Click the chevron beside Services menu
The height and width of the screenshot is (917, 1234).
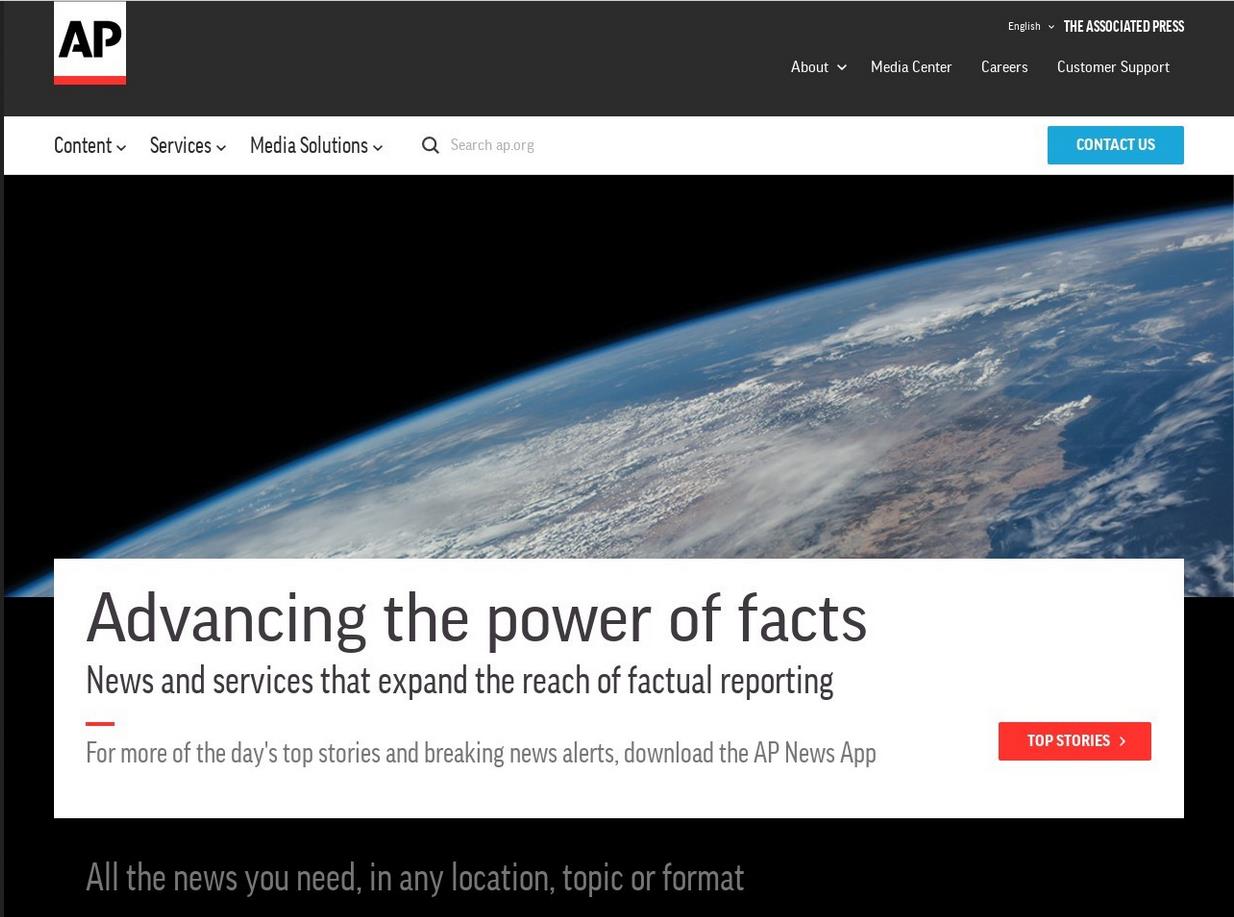(221, 147)
